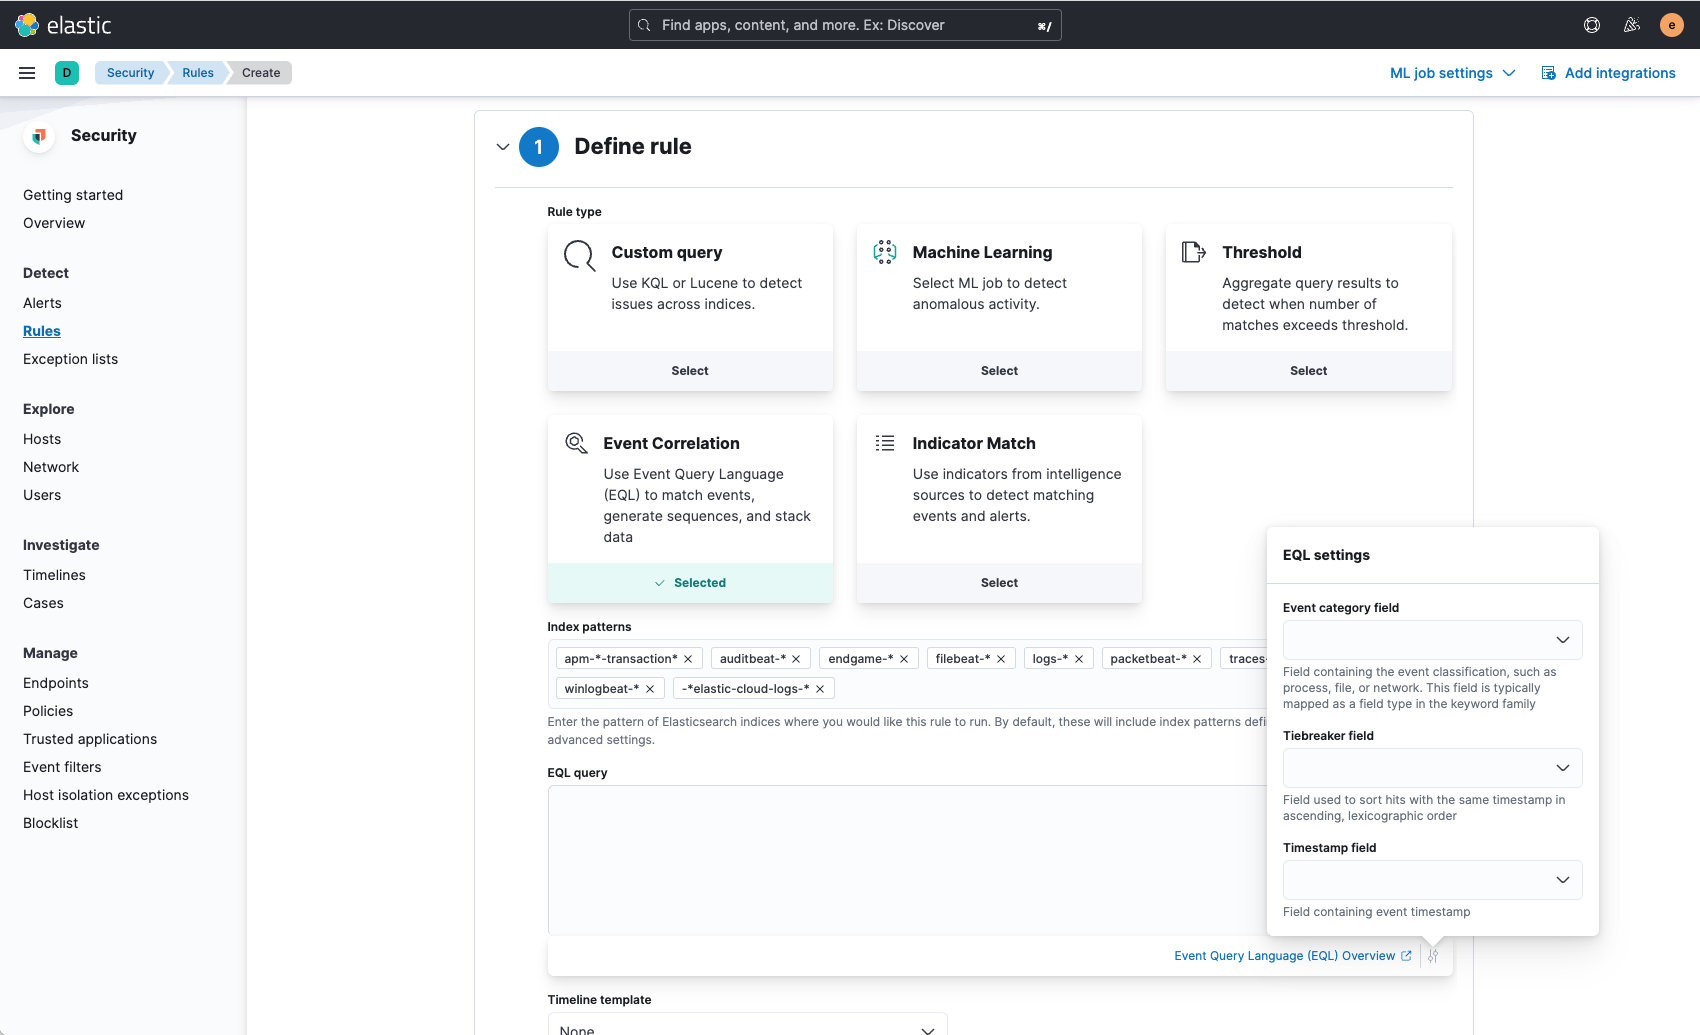Open the help menu icon
The image size is (1700, 1035).
pos(1592,25)
